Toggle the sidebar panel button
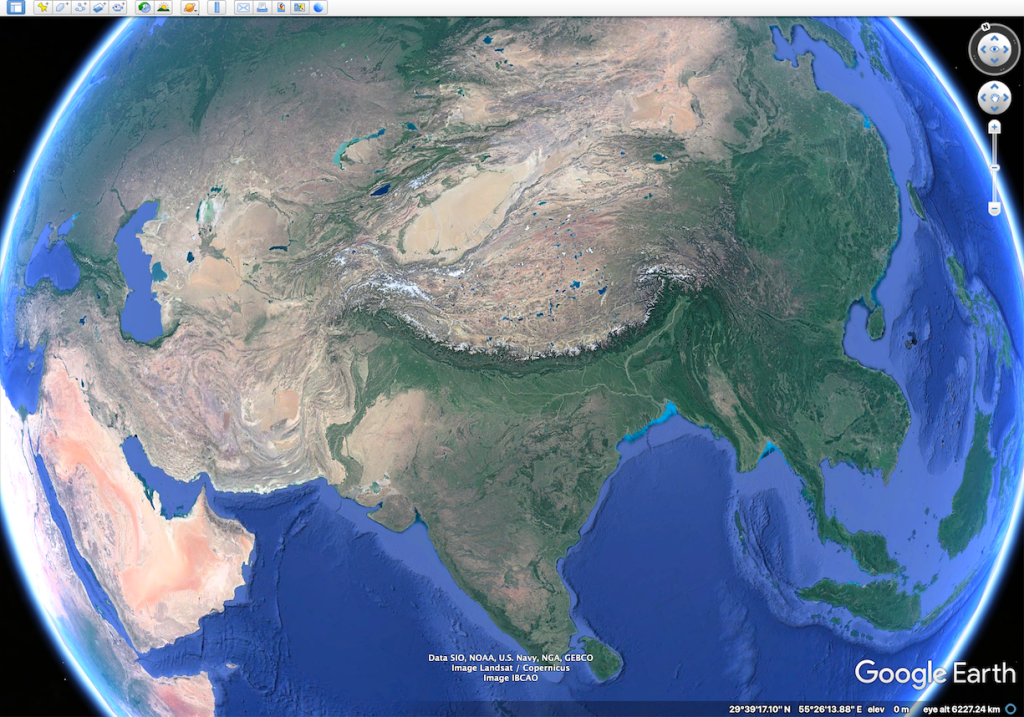 pos(16,7)
